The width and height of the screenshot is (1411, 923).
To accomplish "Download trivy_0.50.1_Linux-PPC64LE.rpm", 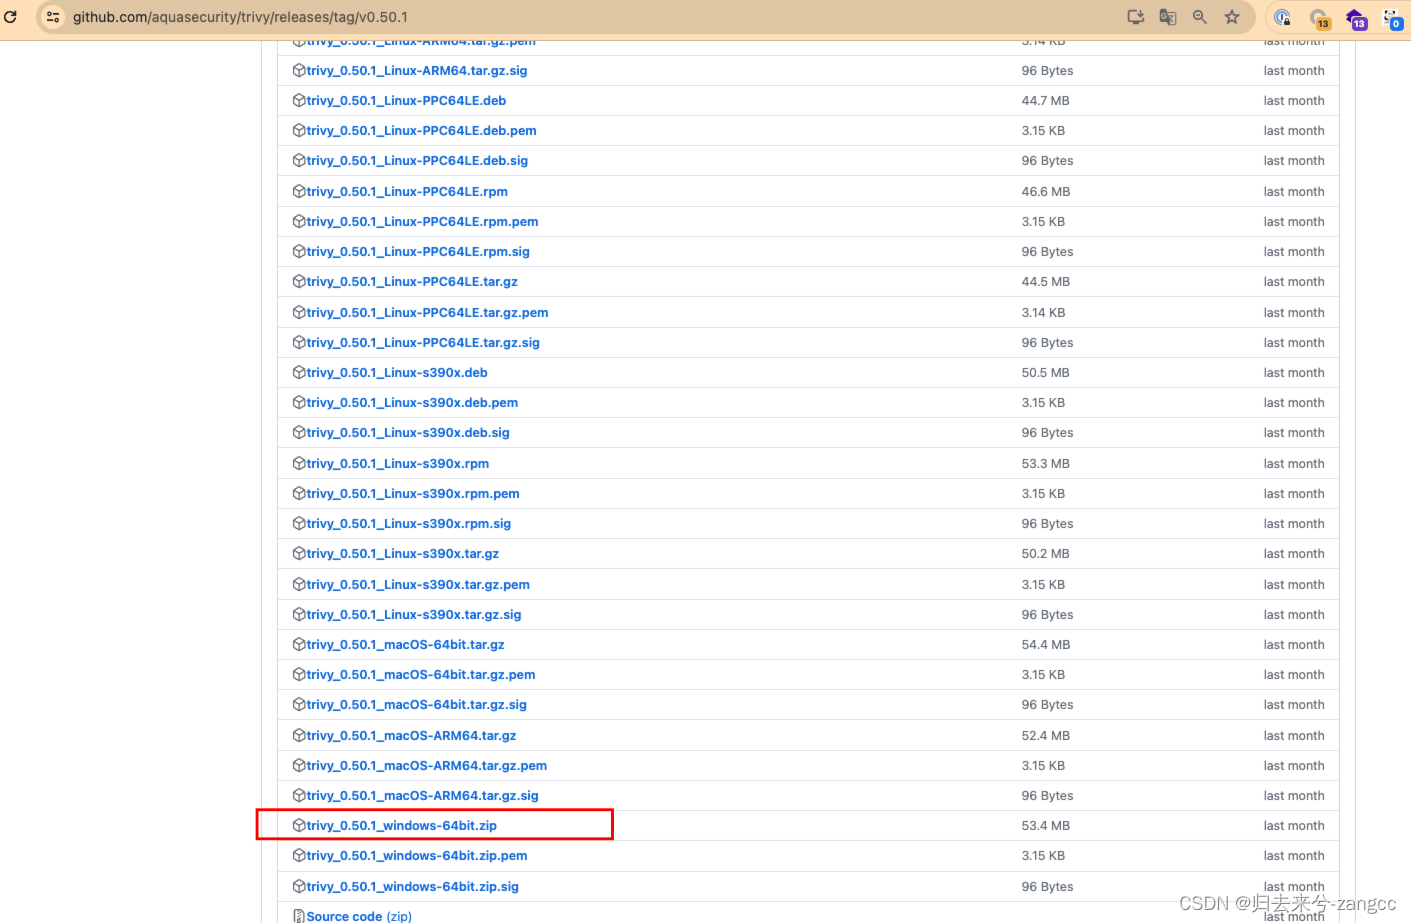I will point(407,192).
